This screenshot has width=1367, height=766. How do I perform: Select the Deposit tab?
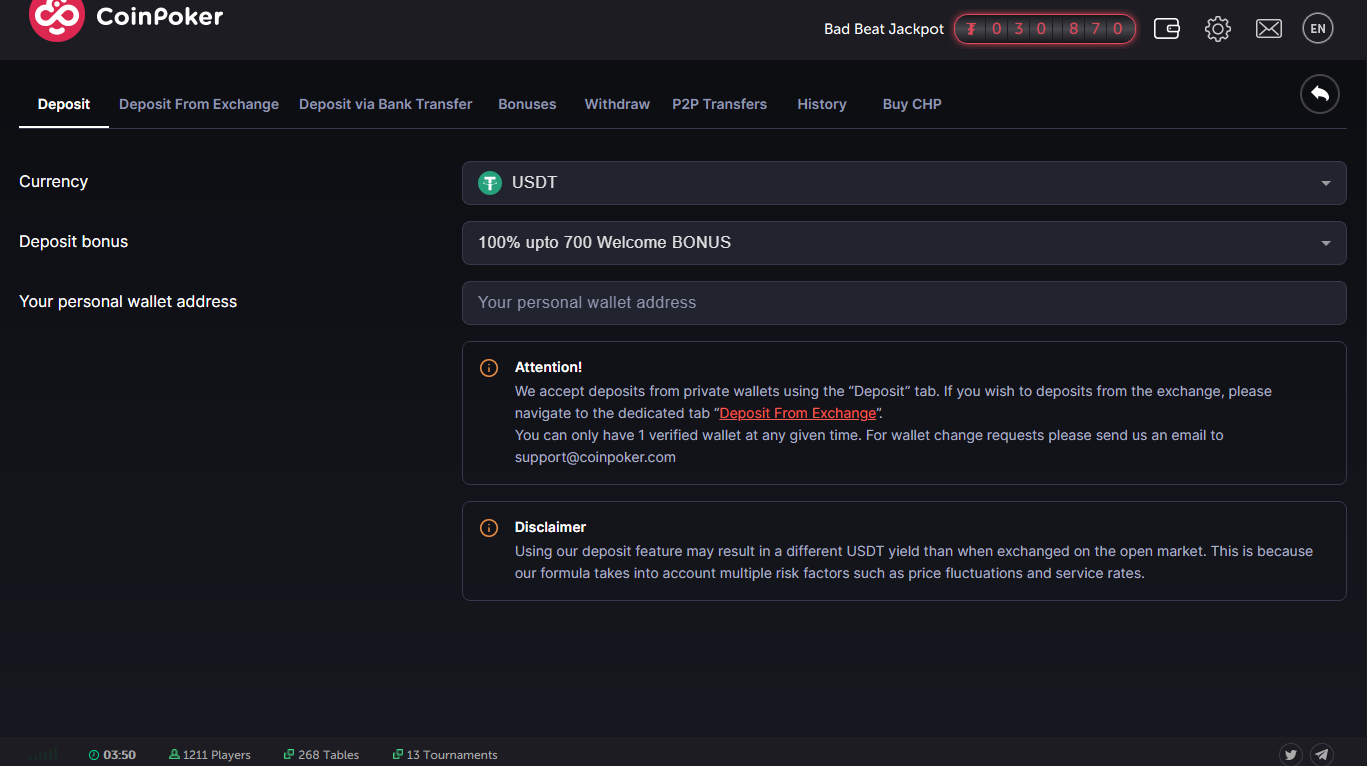tap(64, 104)
